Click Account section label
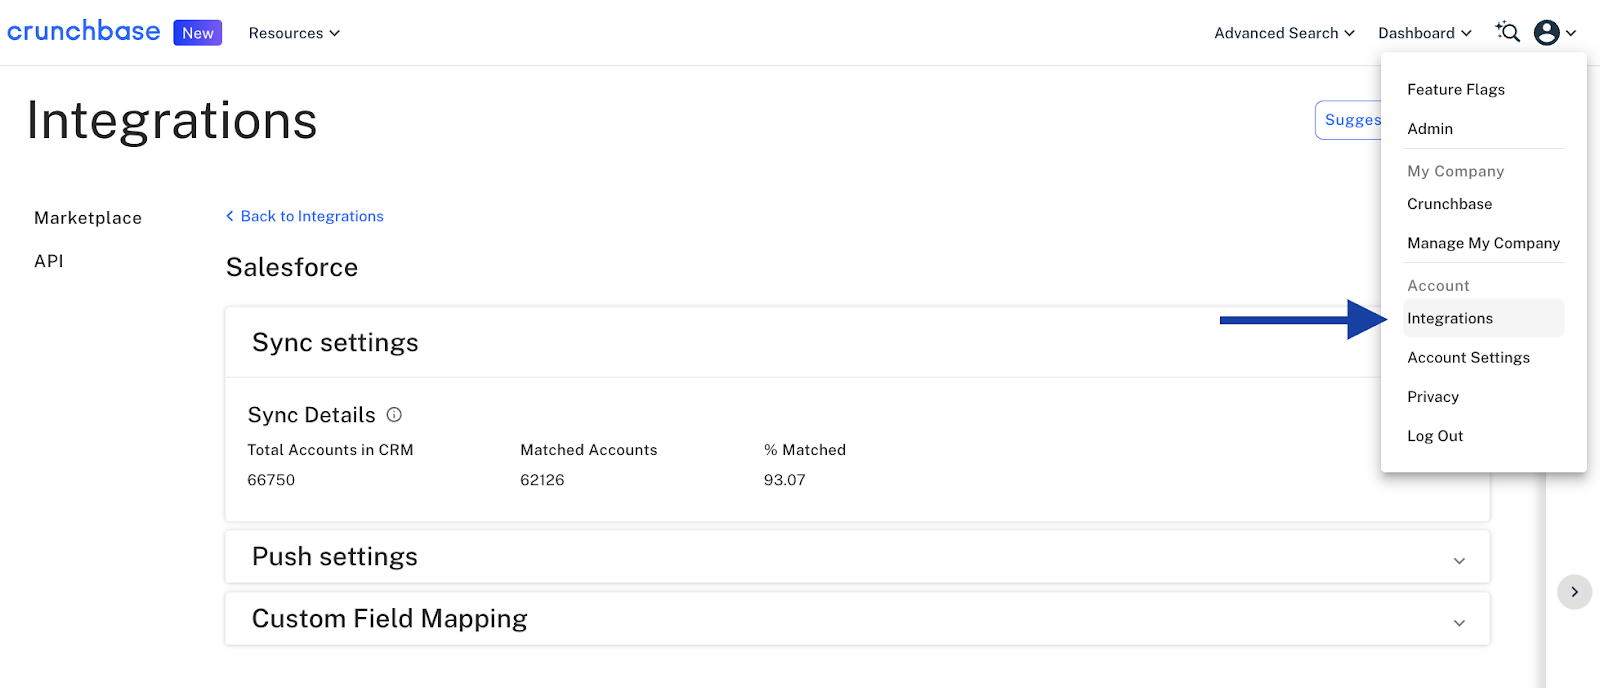 tap(1438, 286)
